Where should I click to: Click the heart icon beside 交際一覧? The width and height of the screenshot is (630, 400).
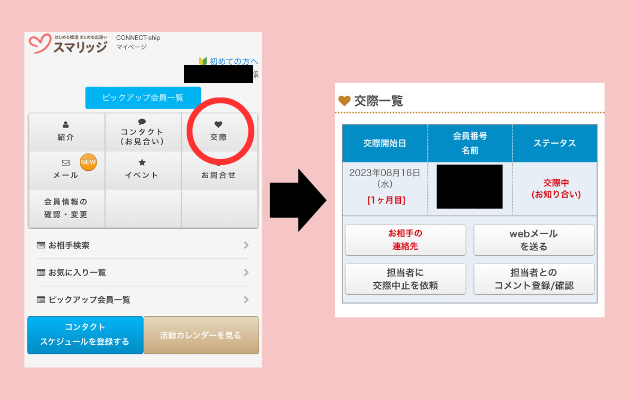point(344,101)
